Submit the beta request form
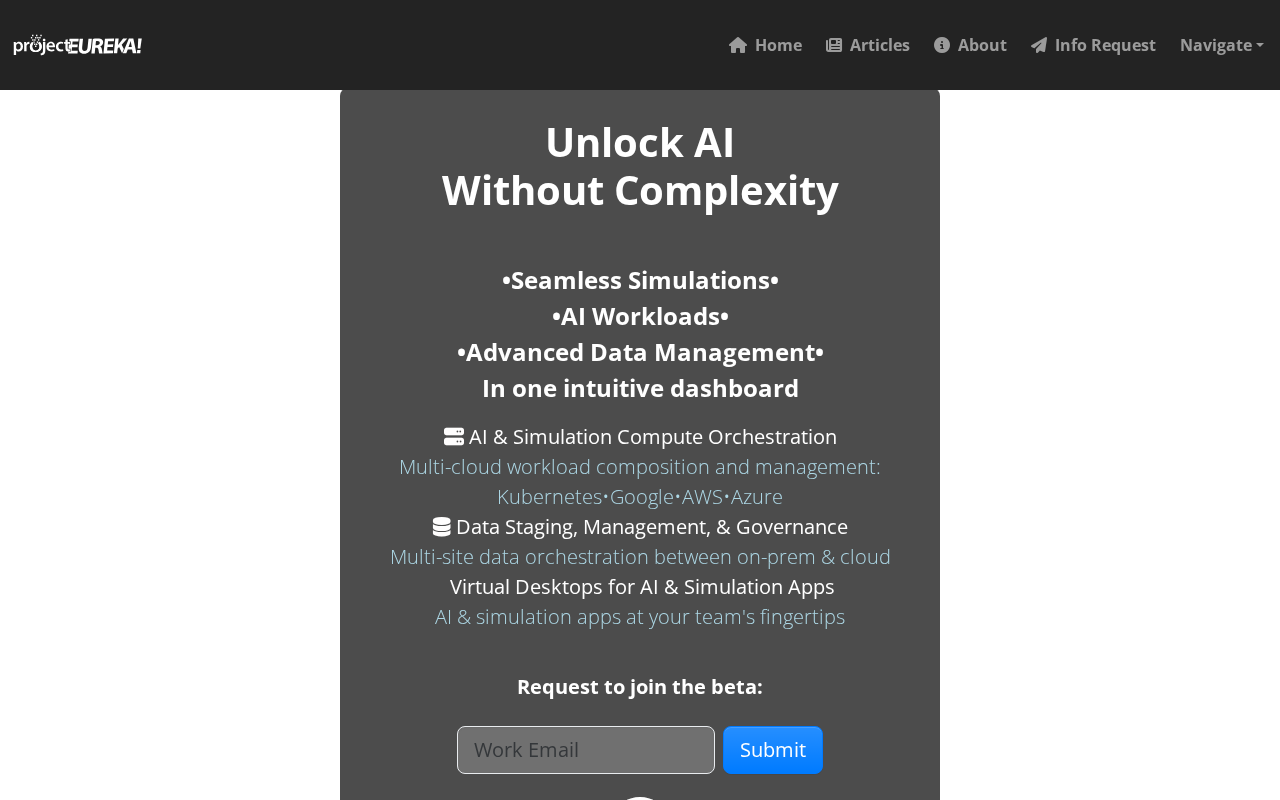The height and width of the screenshot is (800, 1280). [x=773, y=750]
